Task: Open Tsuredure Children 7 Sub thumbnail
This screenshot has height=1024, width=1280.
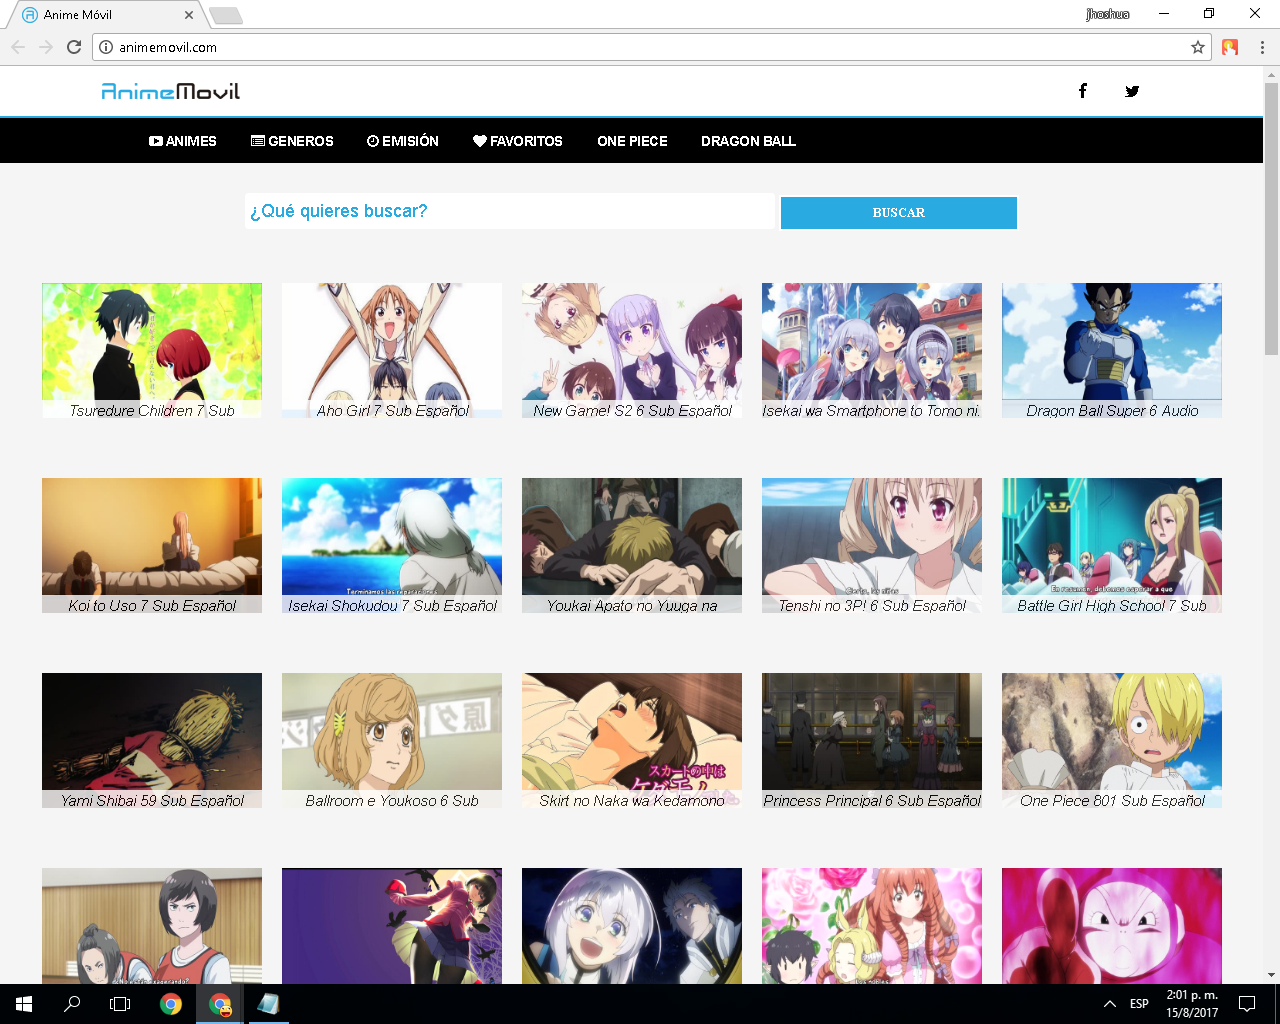Action: tap(152, 350)
